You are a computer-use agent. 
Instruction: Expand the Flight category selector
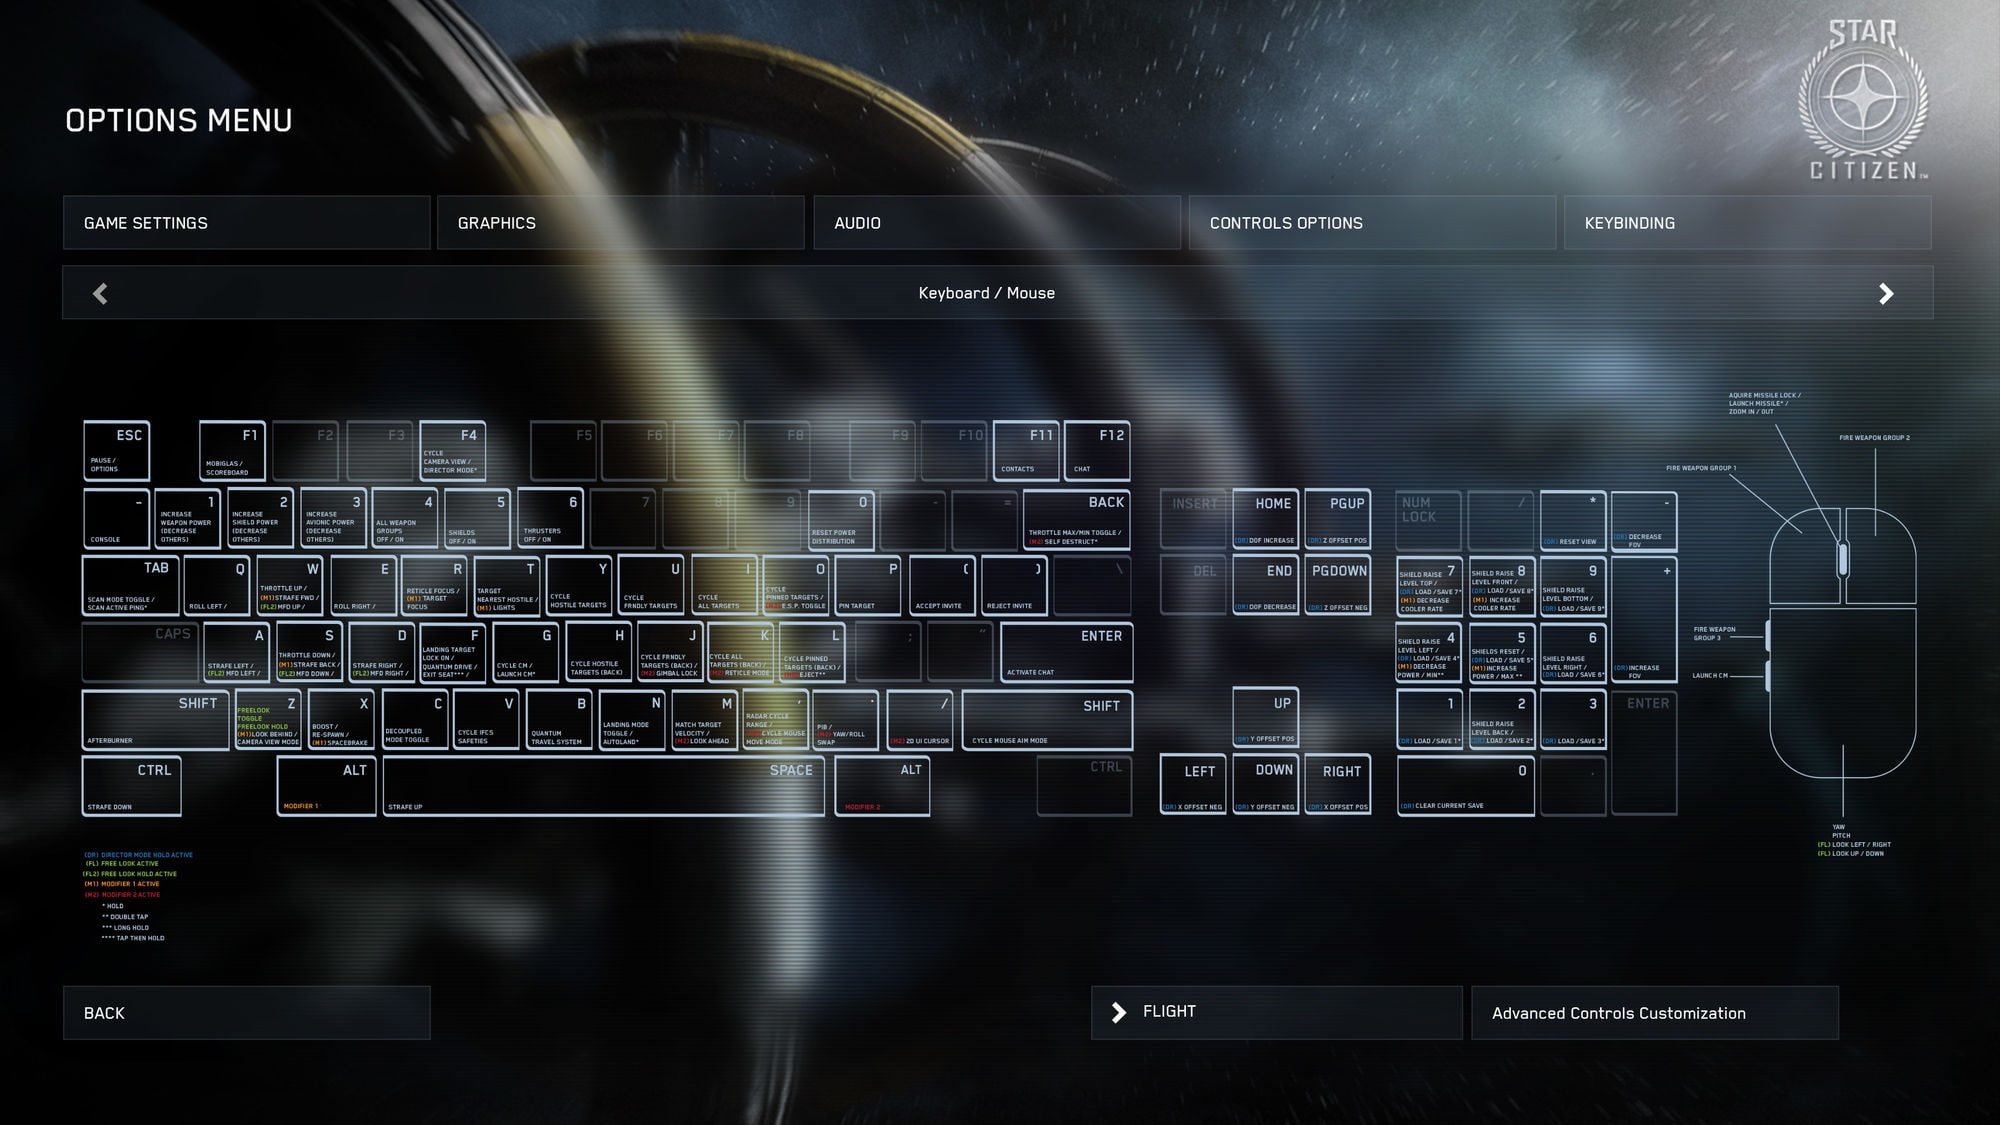(1276, 1012)
